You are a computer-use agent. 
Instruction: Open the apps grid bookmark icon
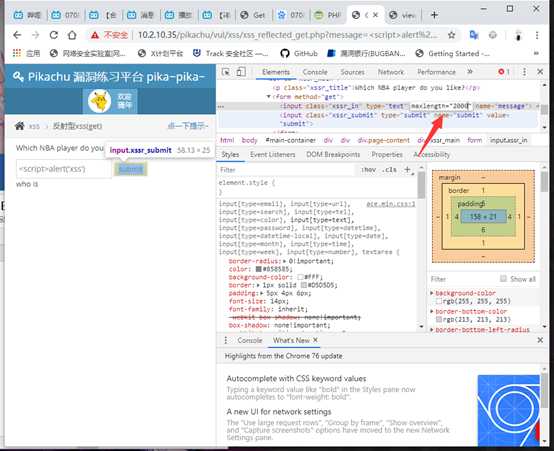tap(16, 53)
